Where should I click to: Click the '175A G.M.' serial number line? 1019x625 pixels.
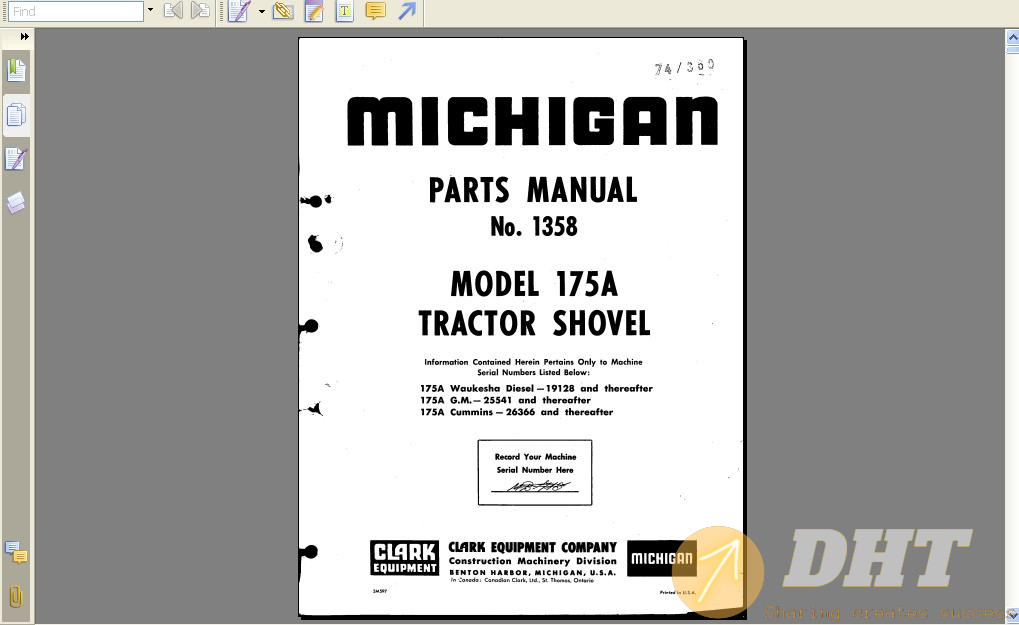click(506, 400)
